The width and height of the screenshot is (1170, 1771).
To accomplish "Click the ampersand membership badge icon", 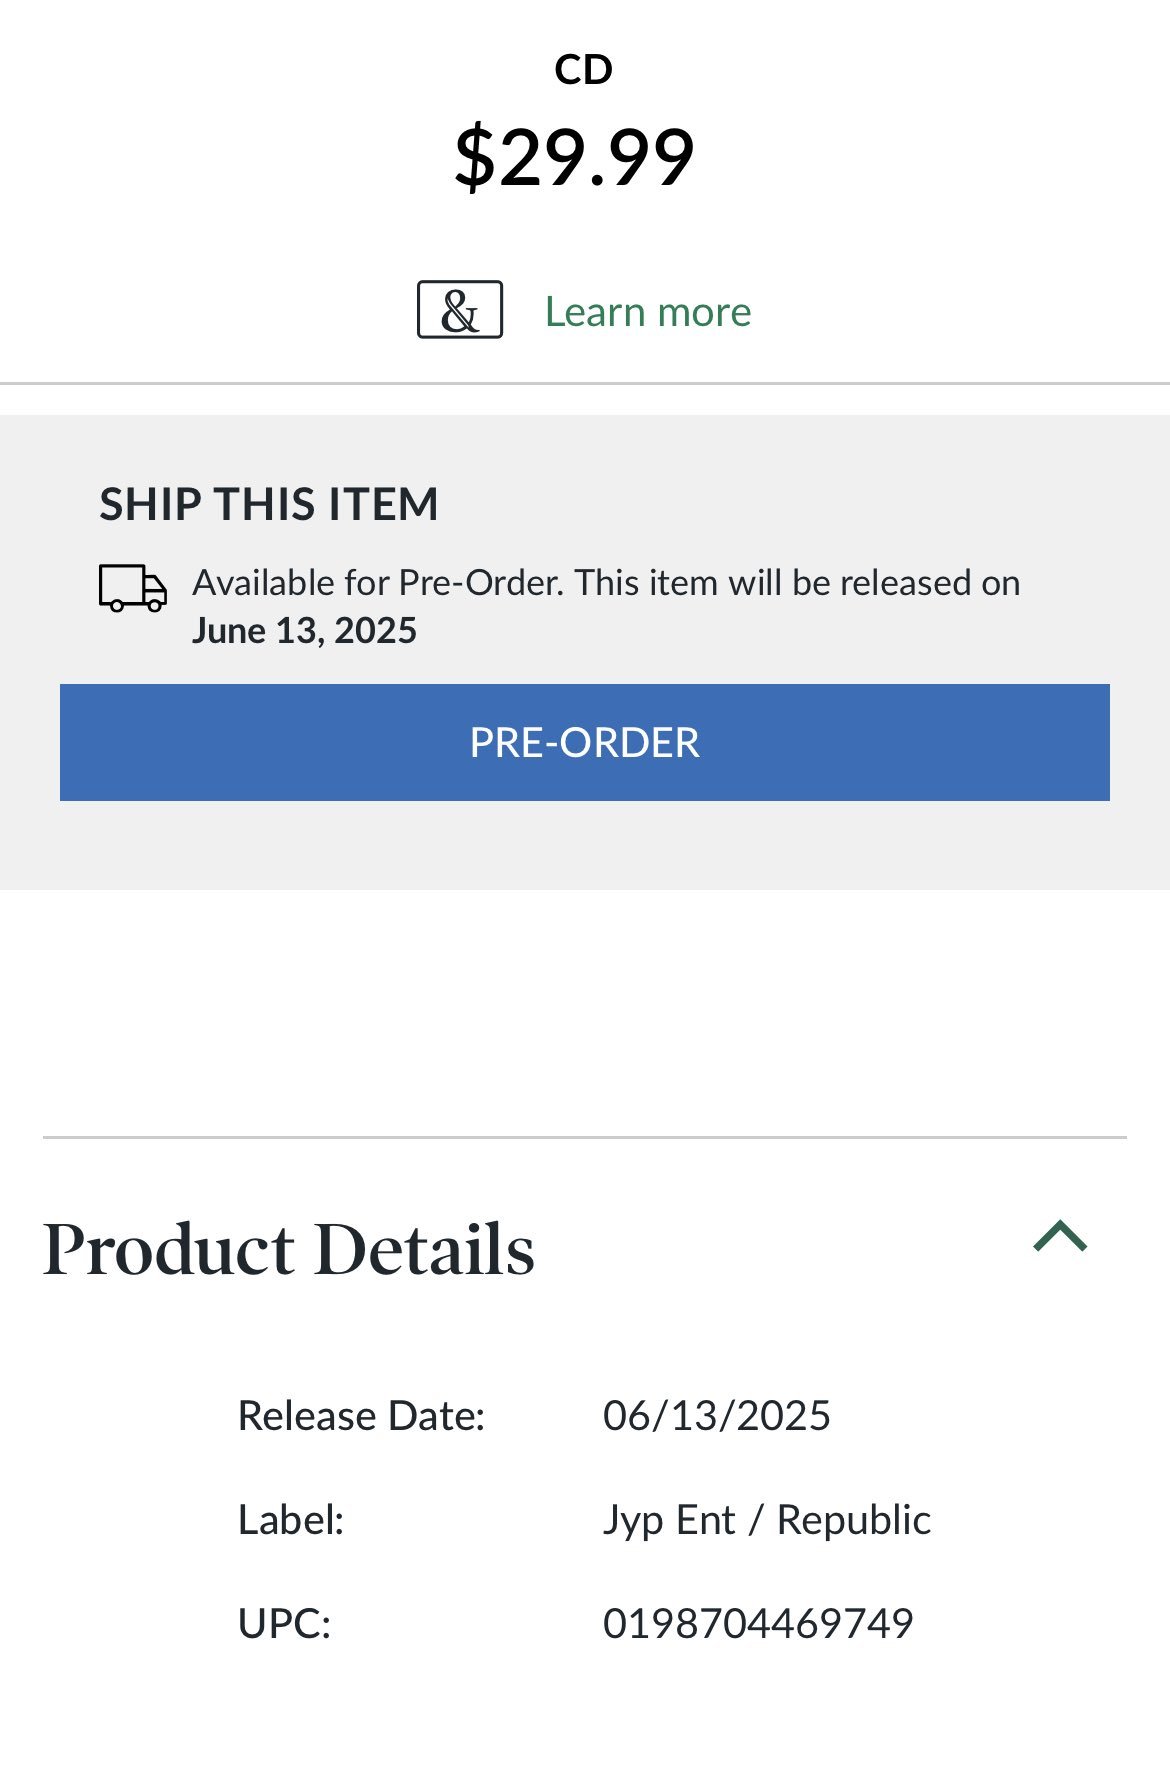I will [460, 310].
